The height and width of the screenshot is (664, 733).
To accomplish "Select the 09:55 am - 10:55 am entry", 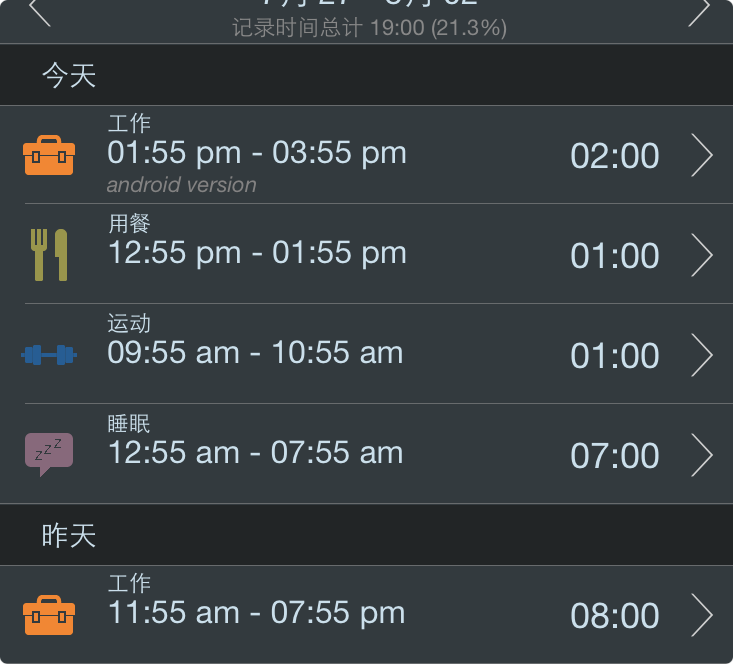I will 366,354.
